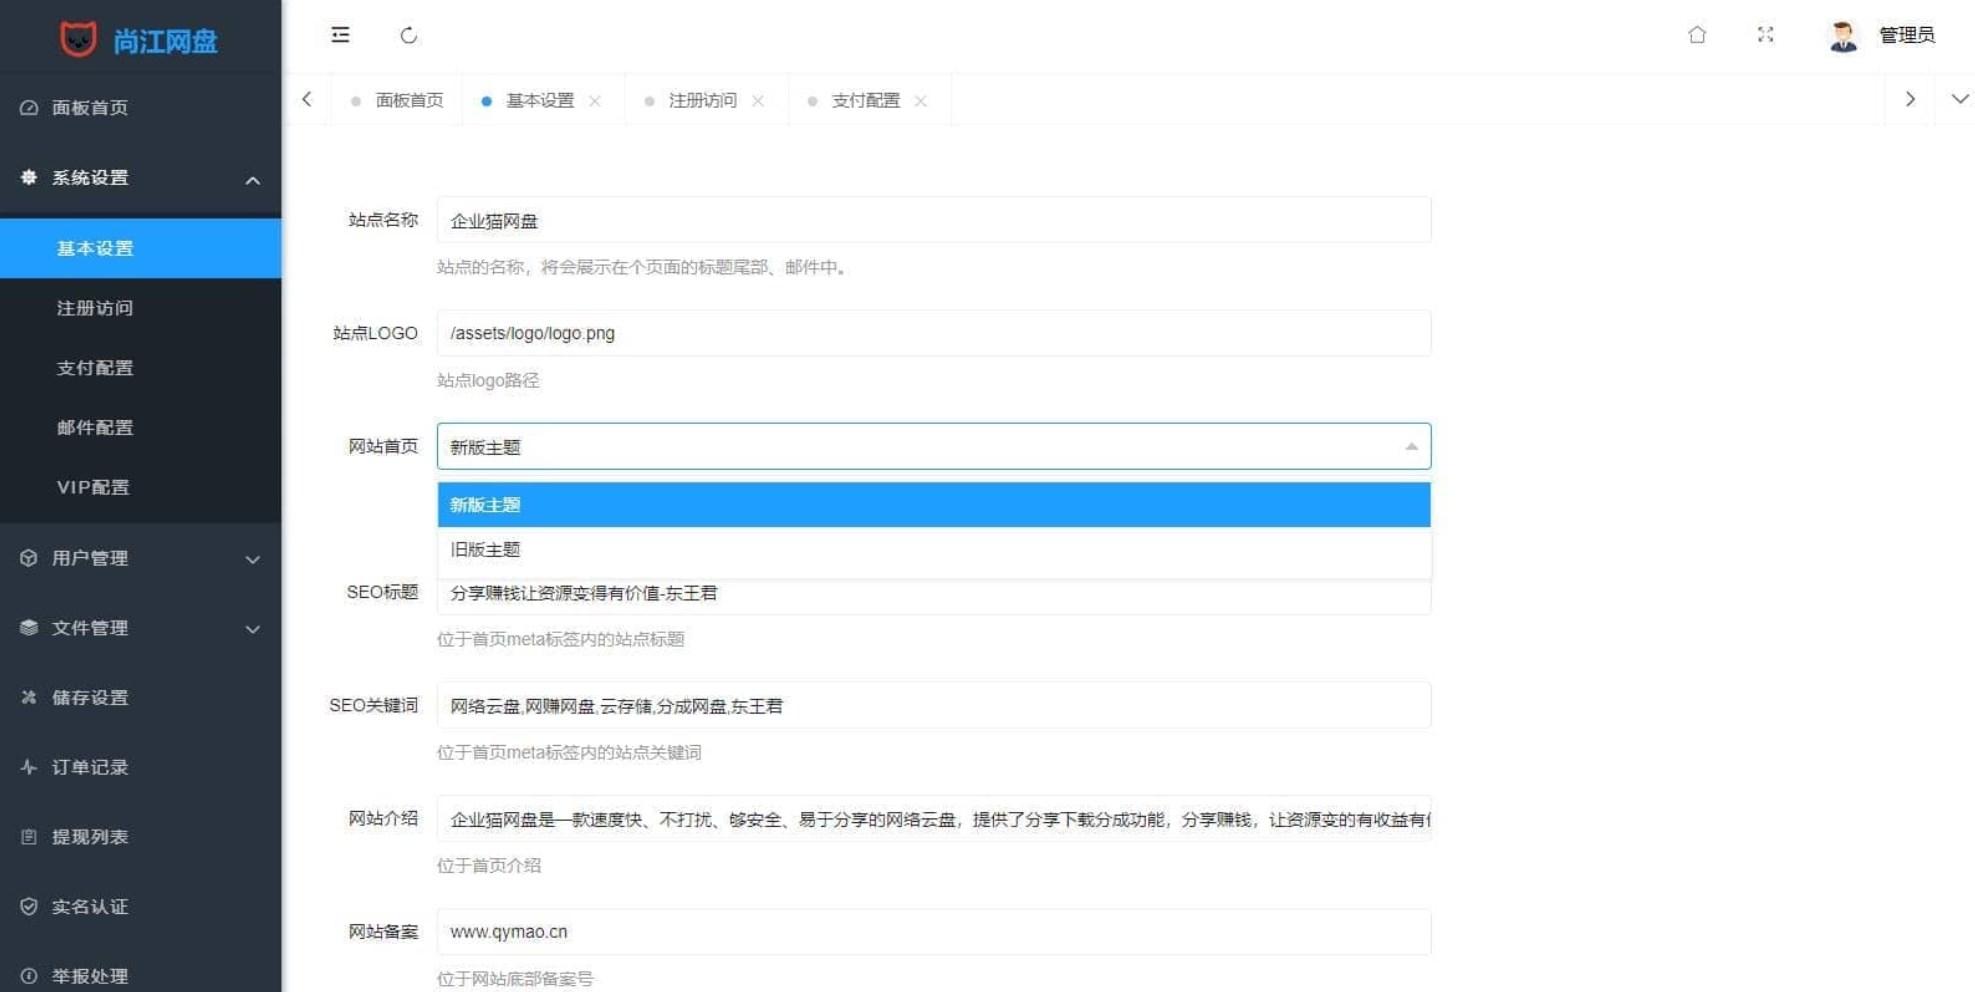
Task: Open the home icon in top bar
Action: pos(1697,35)
